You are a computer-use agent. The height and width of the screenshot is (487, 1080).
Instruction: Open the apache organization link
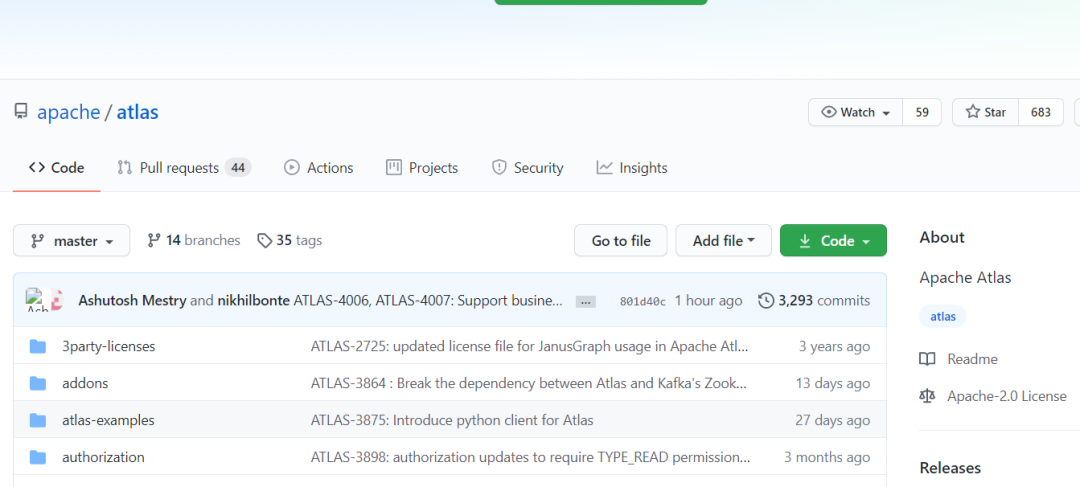(68, 112)
